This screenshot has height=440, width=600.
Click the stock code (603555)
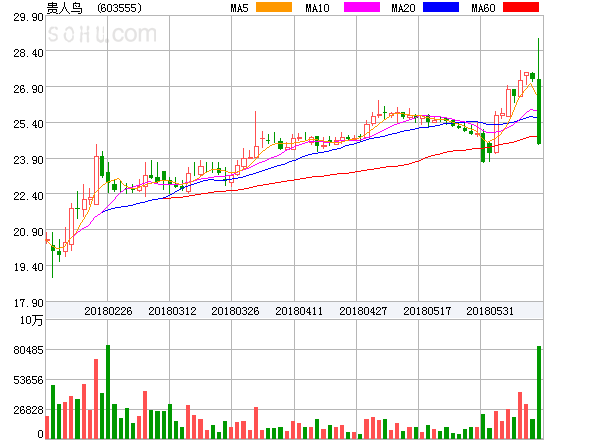click(x=119, y=8)
